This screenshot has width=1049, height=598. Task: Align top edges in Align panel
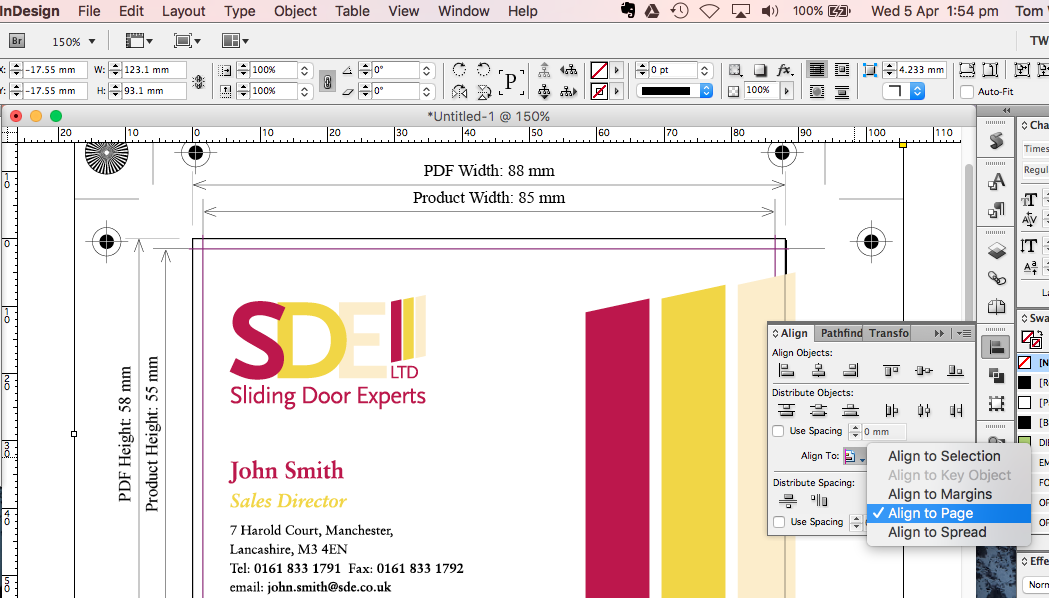click(x=891, y=370)
